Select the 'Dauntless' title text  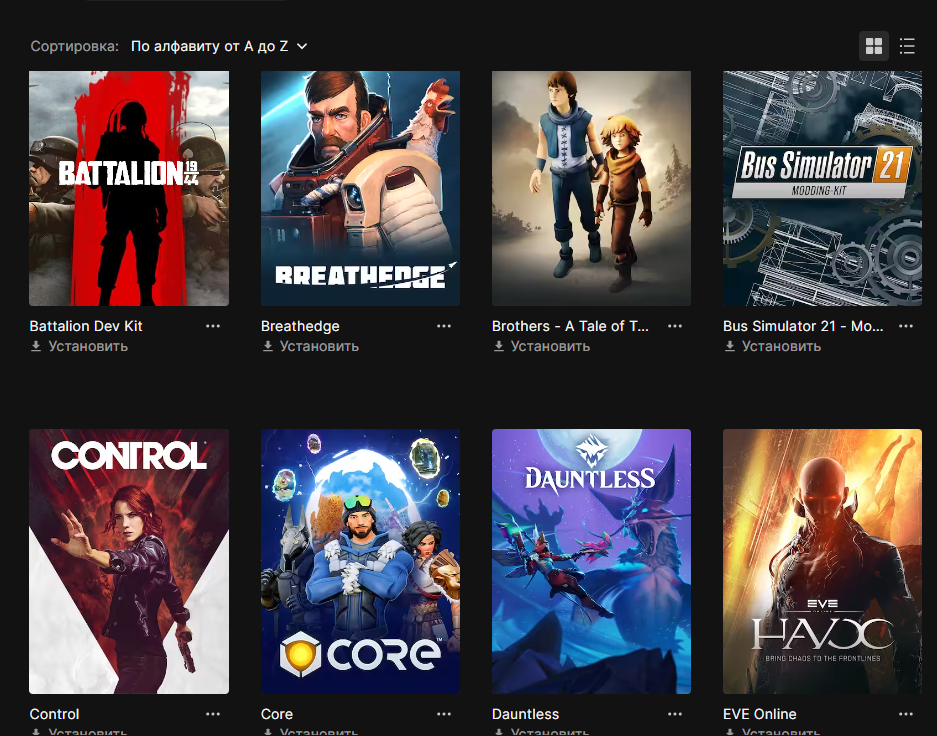click(x=525, y=714)
